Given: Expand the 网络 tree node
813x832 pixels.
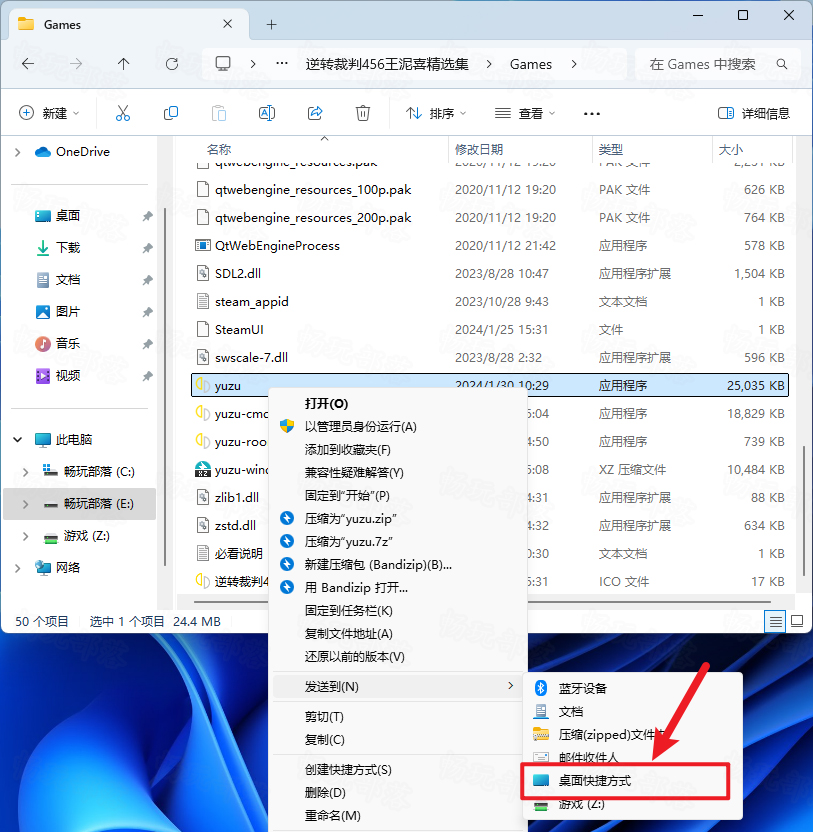Looking at the screenshot, I should [18, 568].
